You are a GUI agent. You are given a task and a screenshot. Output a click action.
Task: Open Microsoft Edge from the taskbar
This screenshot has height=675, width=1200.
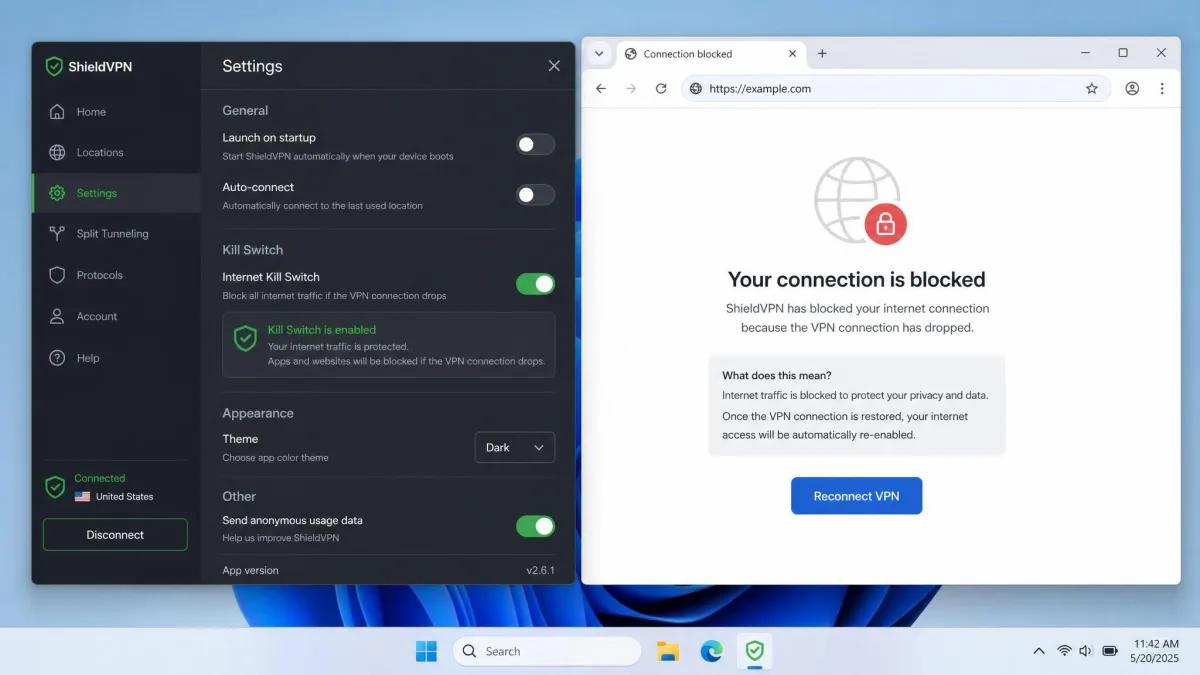click(x=711, y=652)
